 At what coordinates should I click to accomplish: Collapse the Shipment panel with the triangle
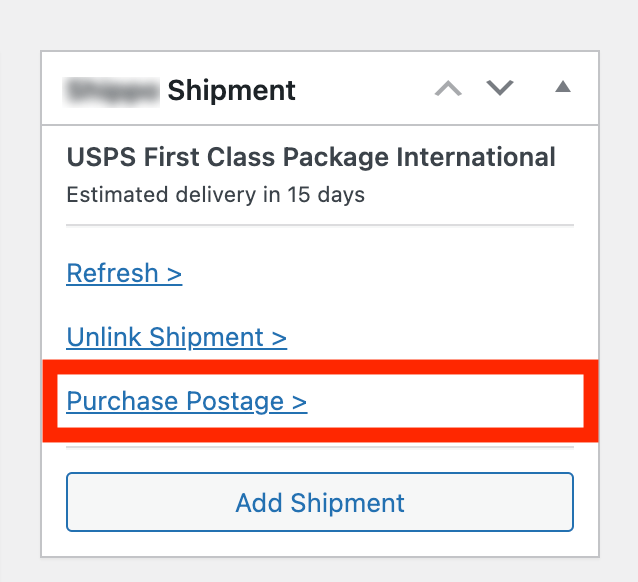coord(563,88)
